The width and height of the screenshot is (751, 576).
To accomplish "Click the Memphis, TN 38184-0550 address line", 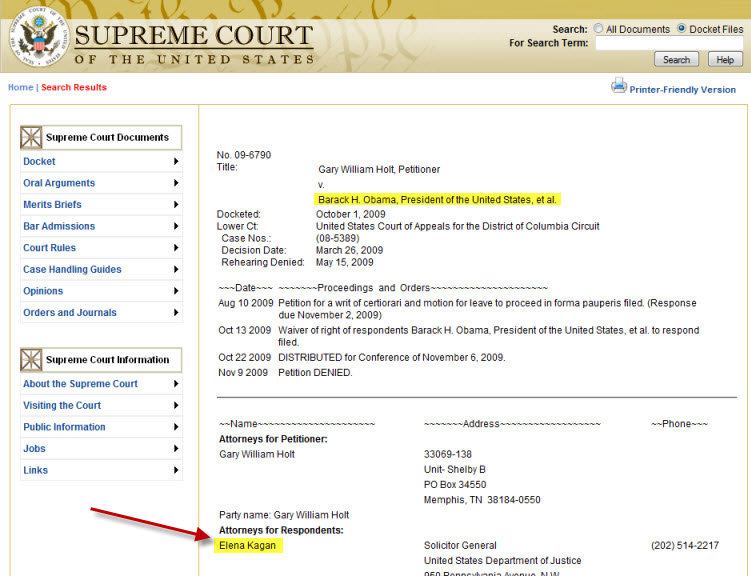I will pos(482,500).
